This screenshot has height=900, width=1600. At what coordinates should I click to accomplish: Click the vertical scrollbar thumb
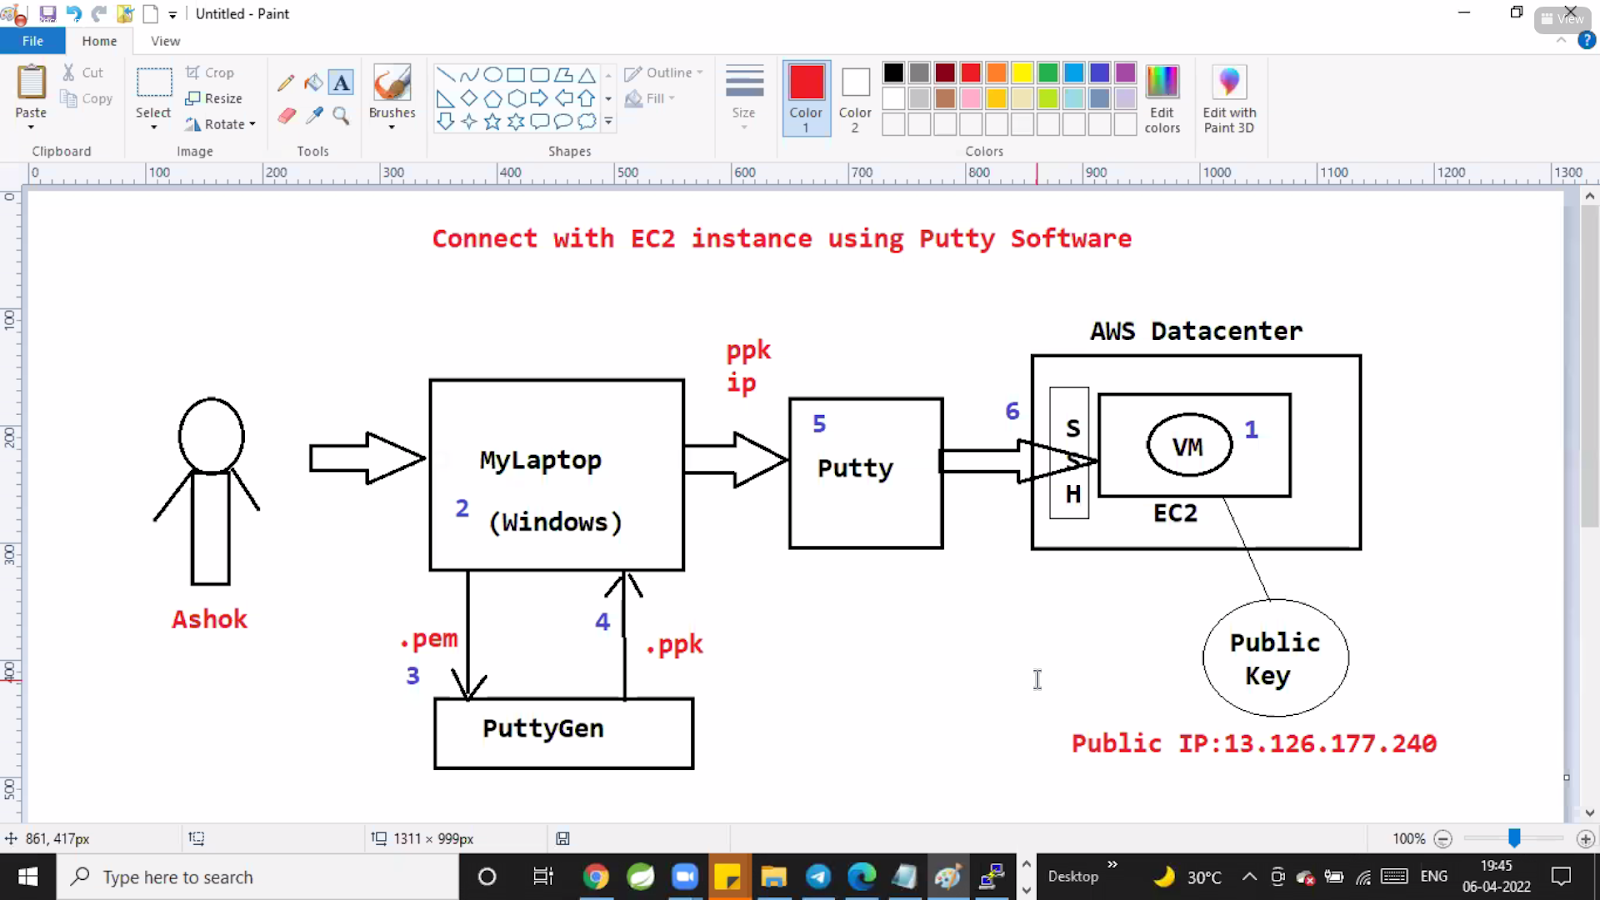click(1589, 366)
